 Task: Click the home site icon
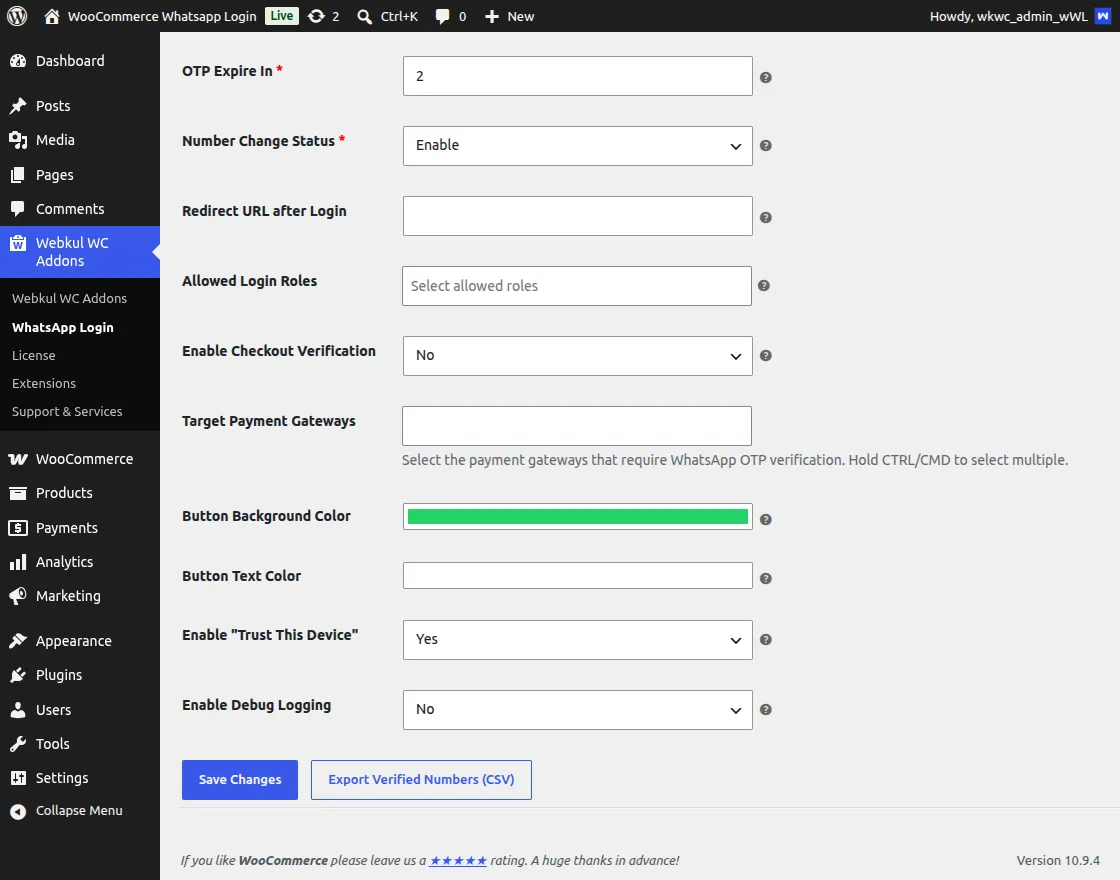pos(51,16)
